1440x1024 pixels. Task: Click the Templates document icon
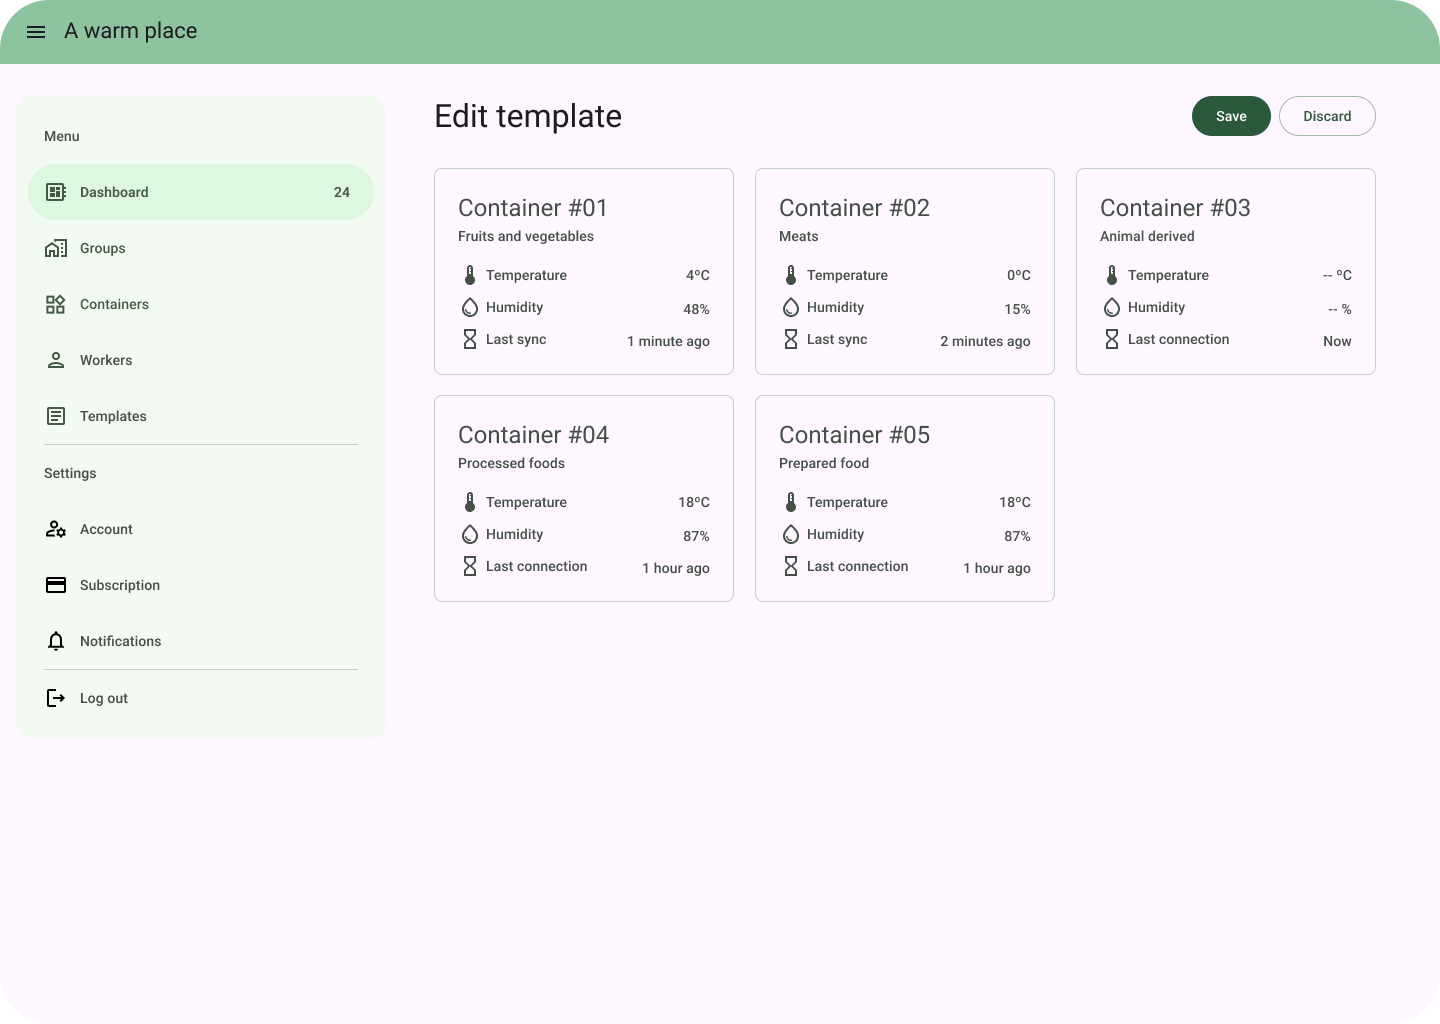pos(56,416)
